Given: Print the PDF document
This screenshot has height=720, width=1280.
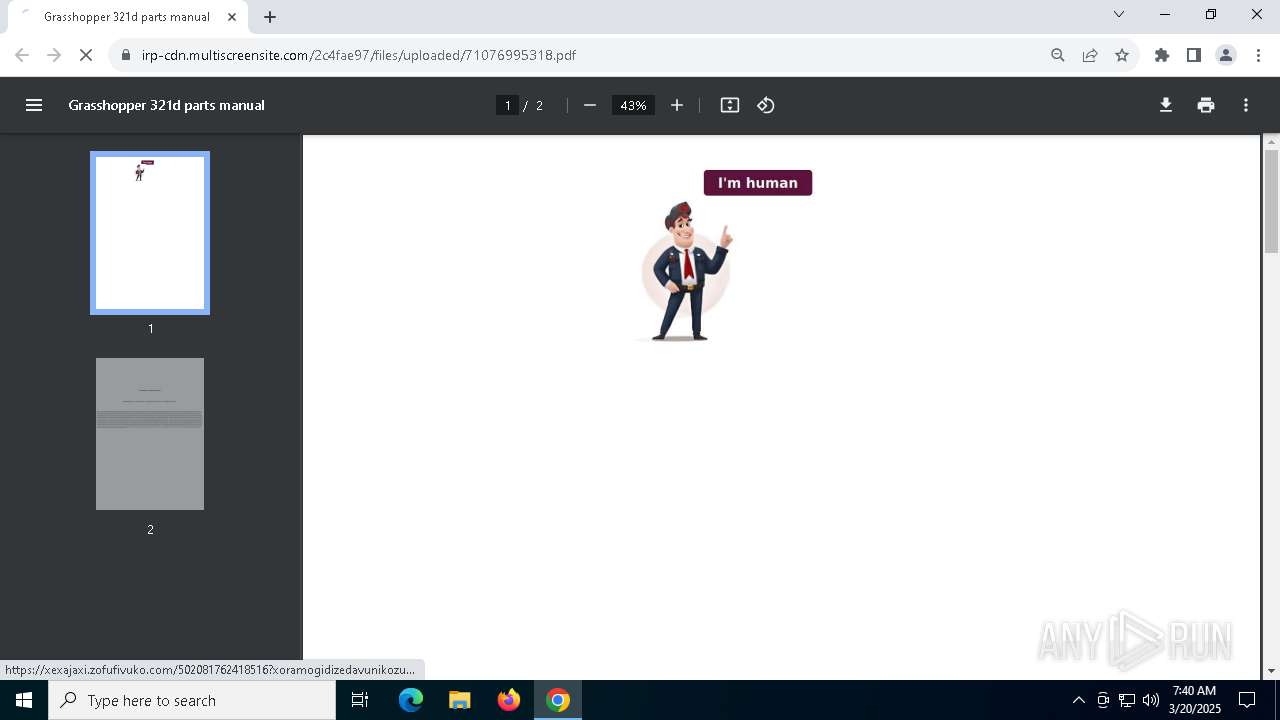Looking at the screenshot, I should coord(1206,105).
